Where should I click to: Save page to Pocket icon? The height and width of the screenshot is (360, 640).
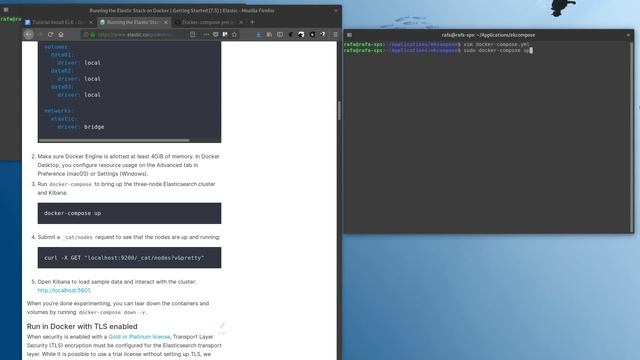tap(216, 35)
